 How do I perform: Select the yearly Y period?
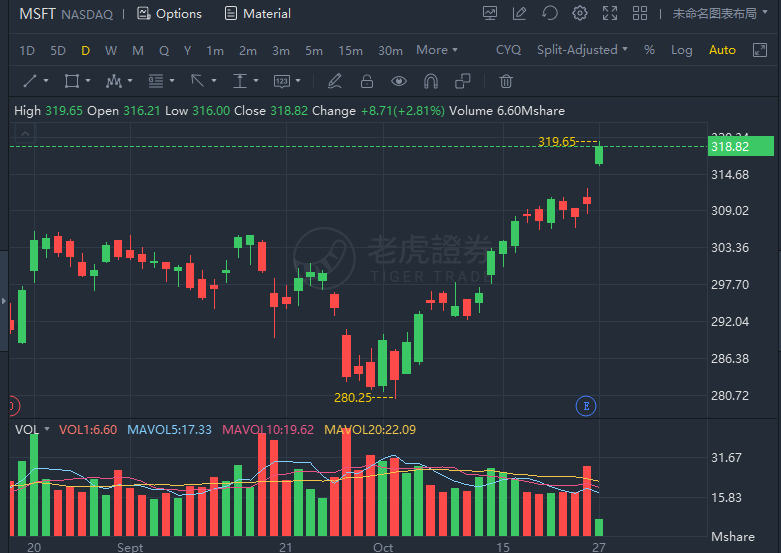pos(187,50)
